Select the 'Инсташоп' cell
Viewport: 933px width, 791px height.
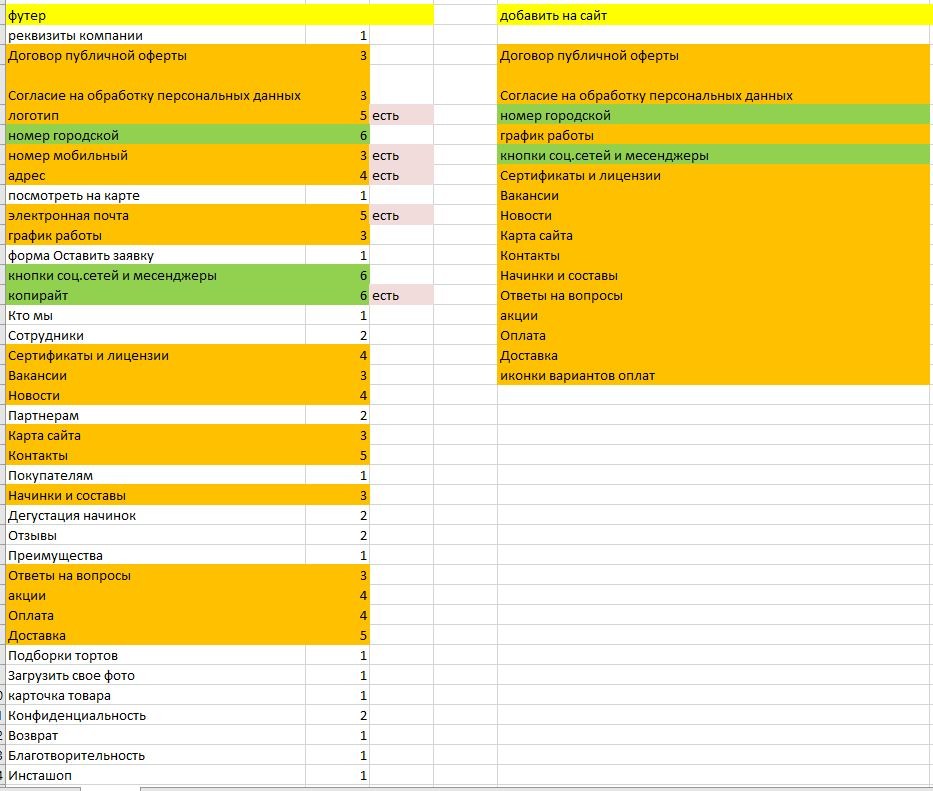155,775
